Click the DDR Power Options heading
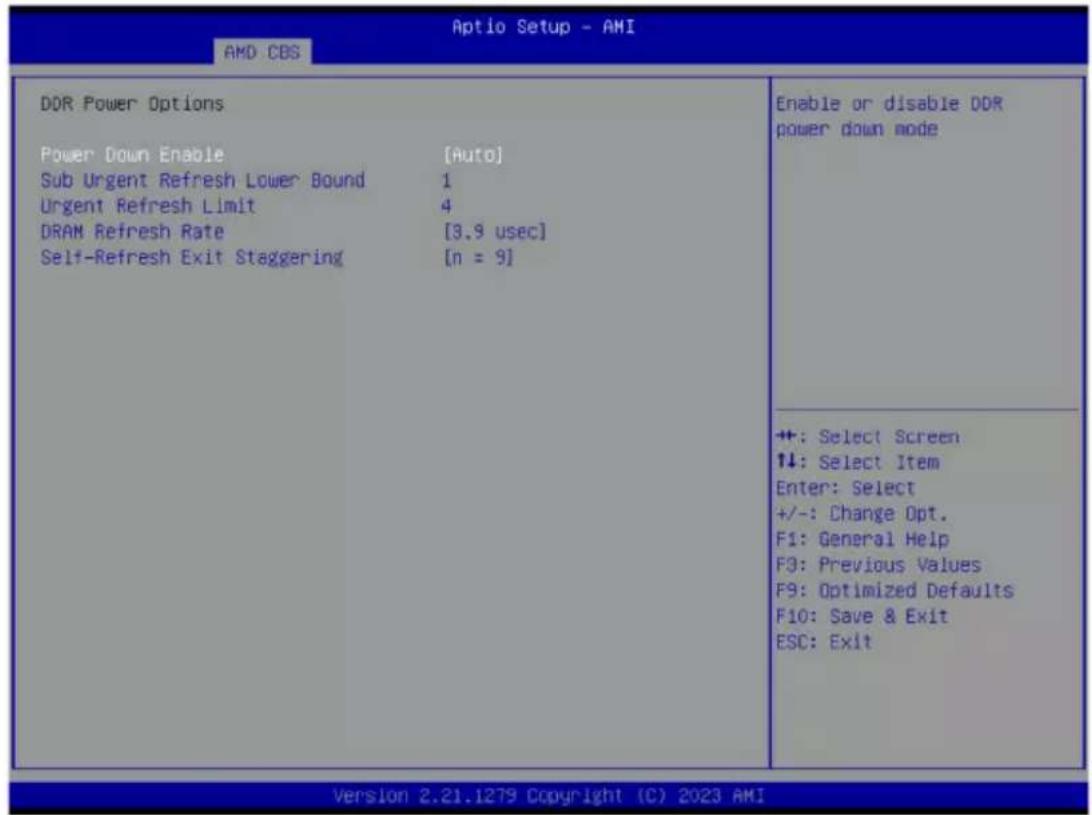This screenshot has width=1092, height=815. pos(132,104)
